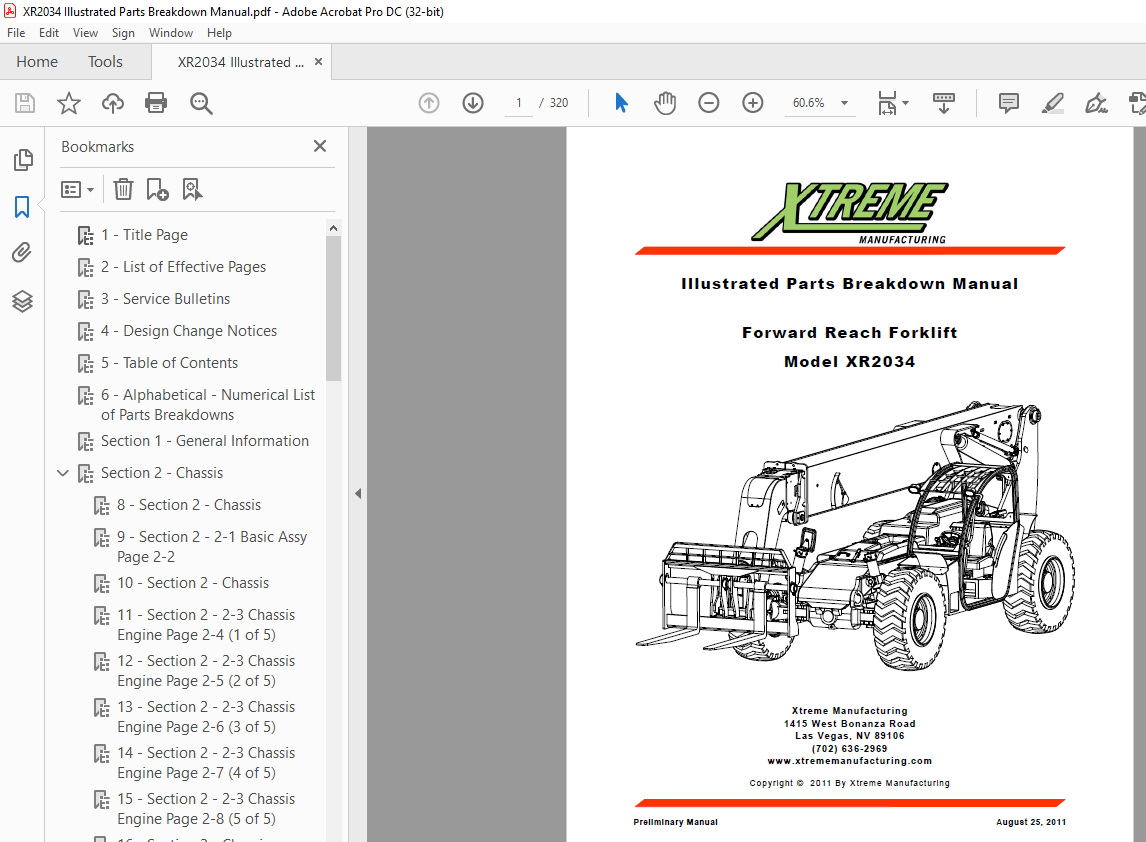The image size is (1146, 842).
Task: Go to next page arrow
Action: pyautogui.click(x=473, y=103)
